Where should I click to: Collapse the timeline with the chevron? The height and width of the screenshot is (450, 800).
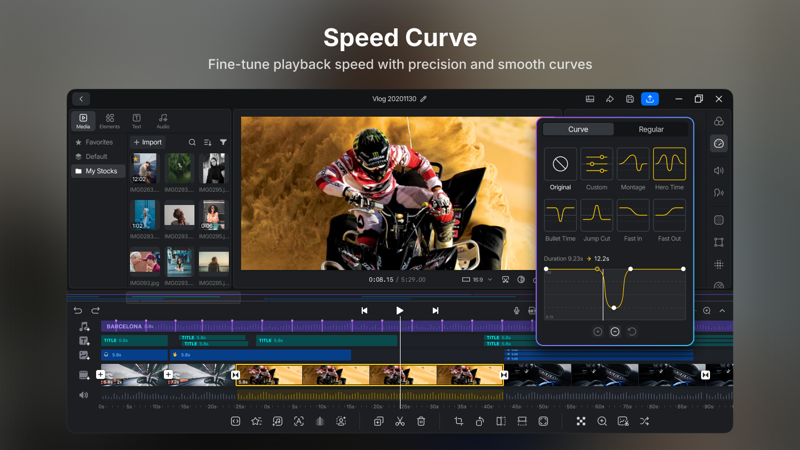(722, 310)
